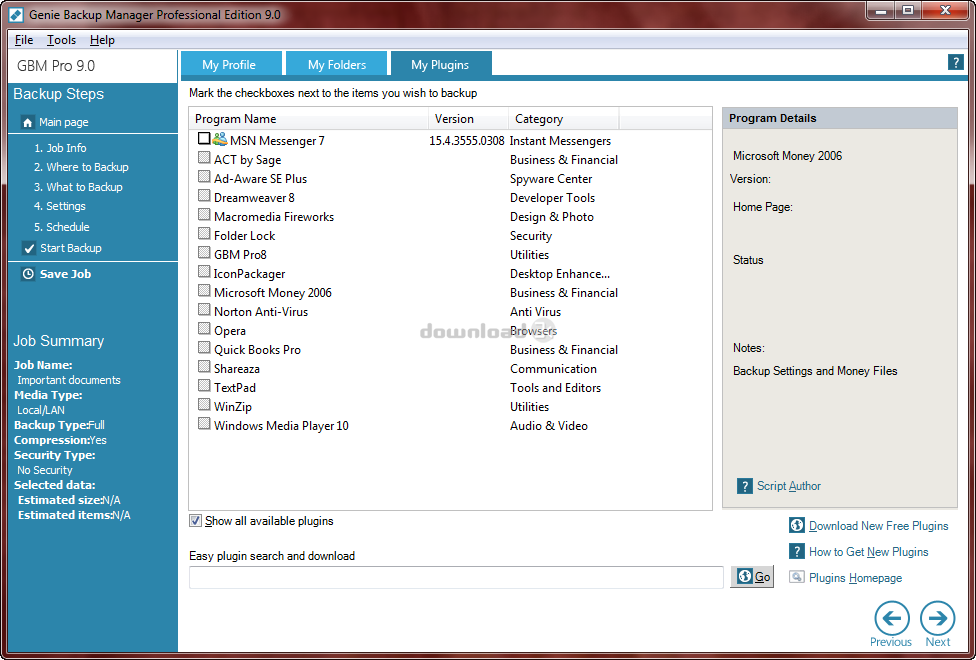
Task: Click the question icon beside How to Get New Plugins
Action: coord(797,551)
